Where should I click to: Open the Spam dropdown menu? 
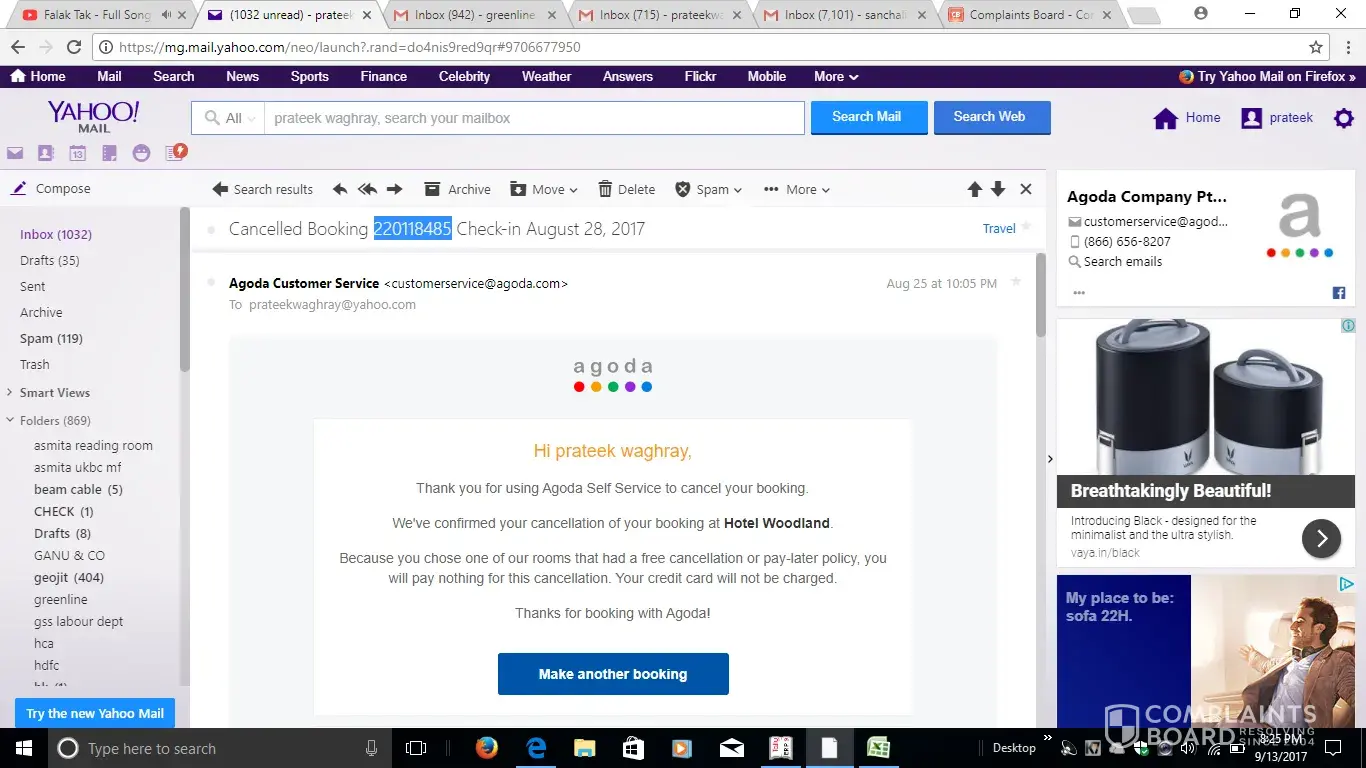(709, 189)
